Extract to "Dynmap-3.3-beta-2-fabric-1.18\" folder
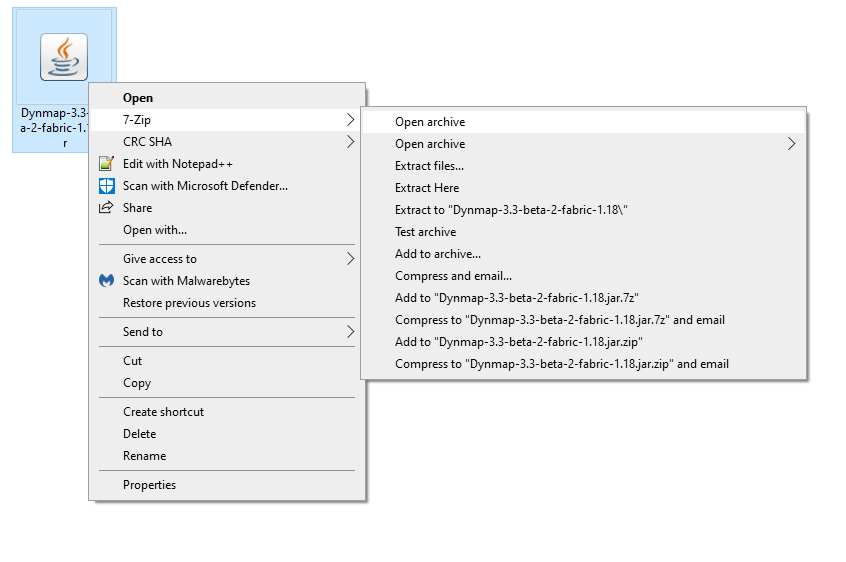The width and height of the screenshot is (846, 562). click(x=584, y=210)
